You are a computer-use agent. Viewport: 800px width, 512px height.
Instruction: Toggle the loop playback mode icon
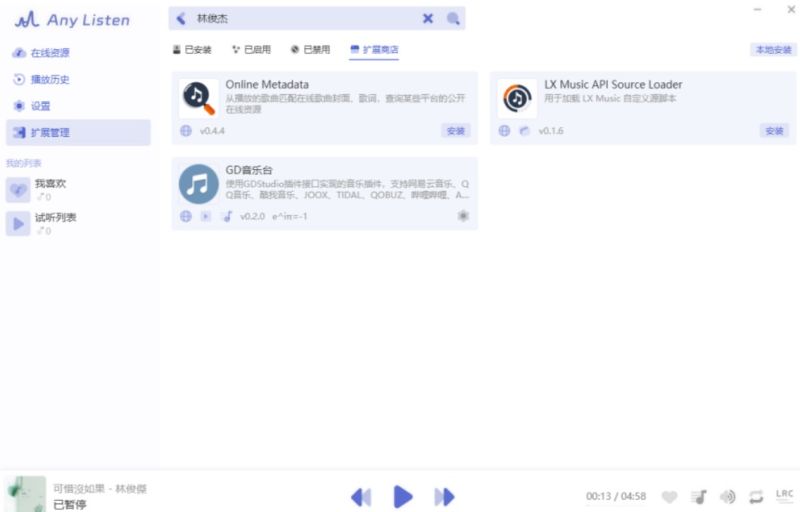tap(756, 496)
